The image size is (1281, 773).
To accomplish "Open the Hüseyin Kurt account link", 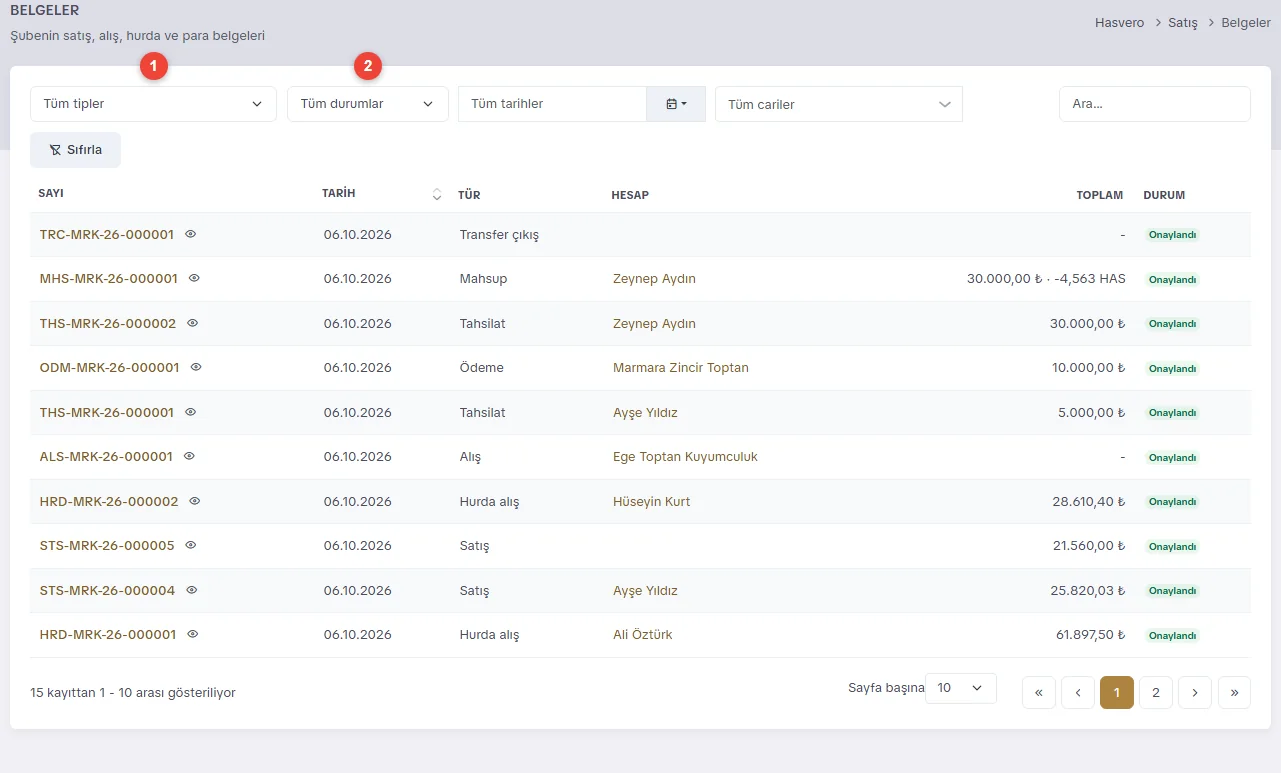I will [x=651, y=501].
